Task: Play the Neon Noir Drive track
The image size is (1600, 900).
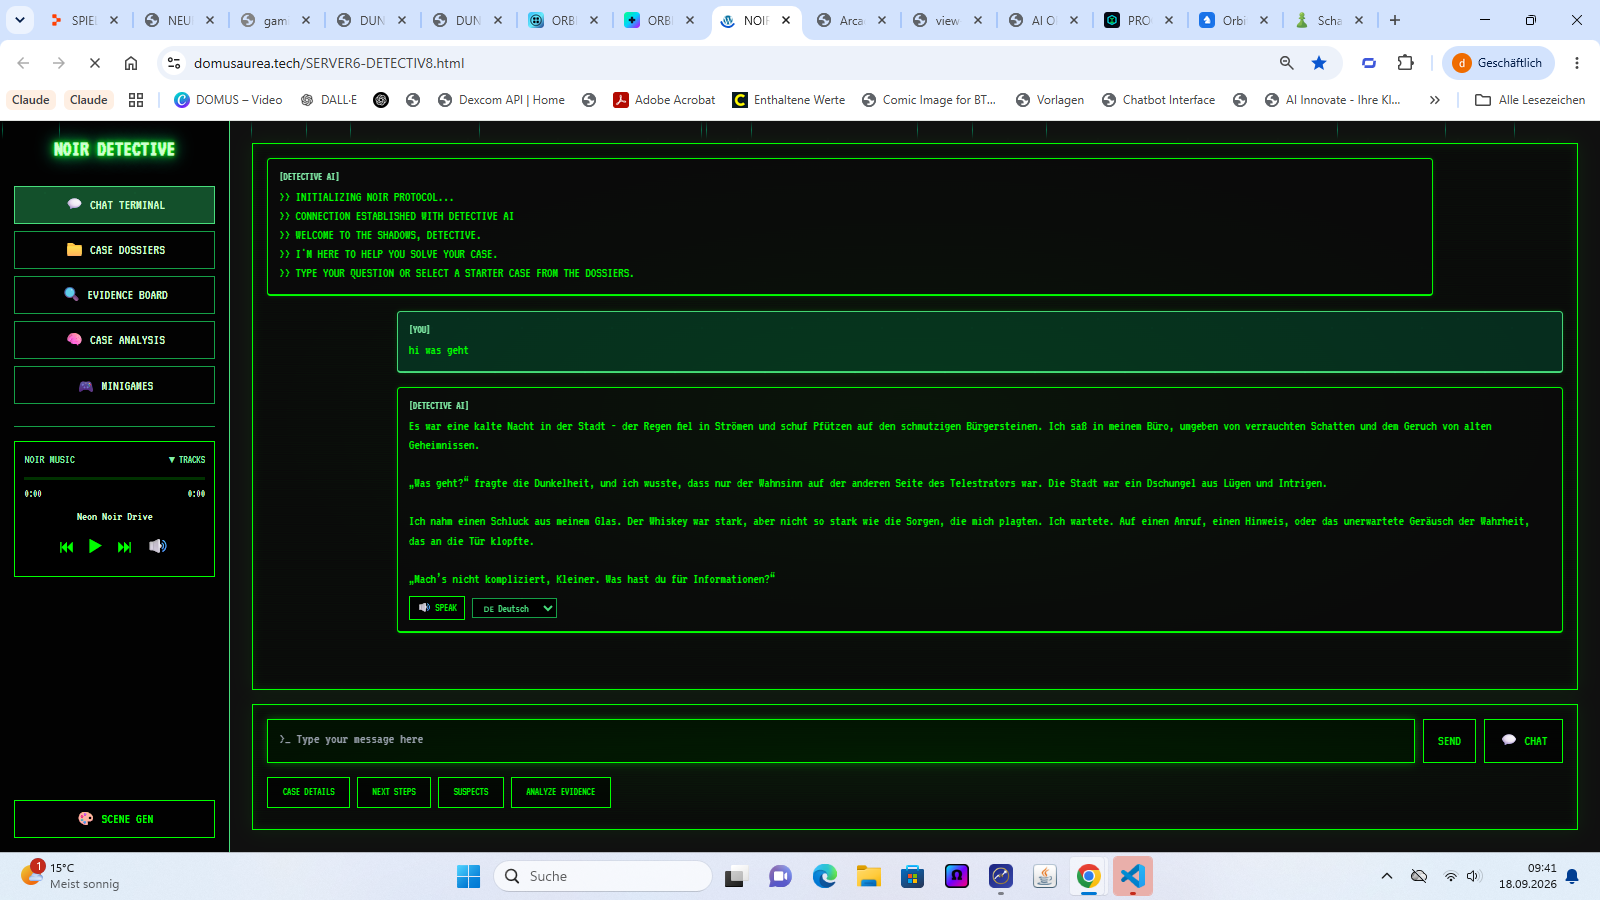Action: tap(95, 546)
